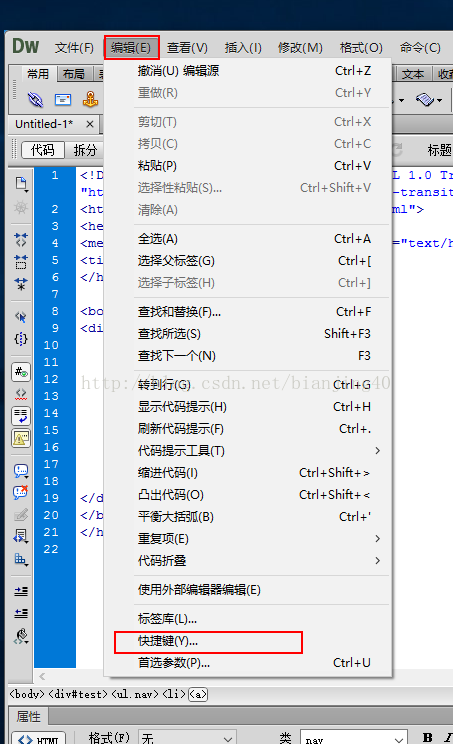Open the 格式(F) format dropdown
453x744 pixels.
point(187,738)
